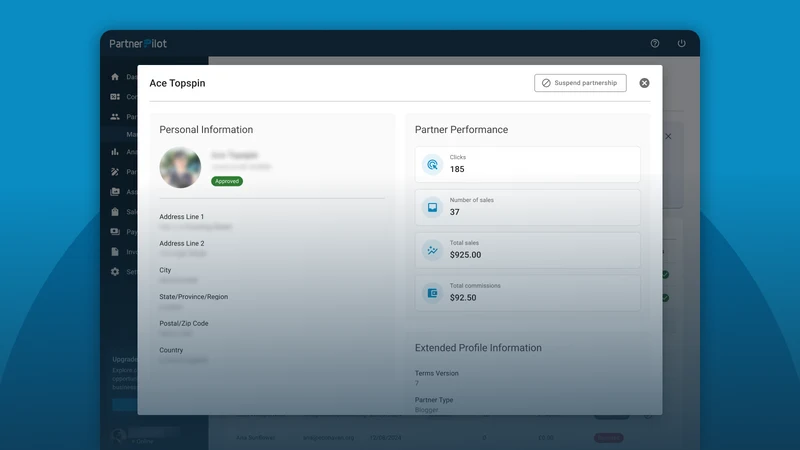Click the Suspend partnership button
Viewport: 800px width, 450px height.
point(580,83)
